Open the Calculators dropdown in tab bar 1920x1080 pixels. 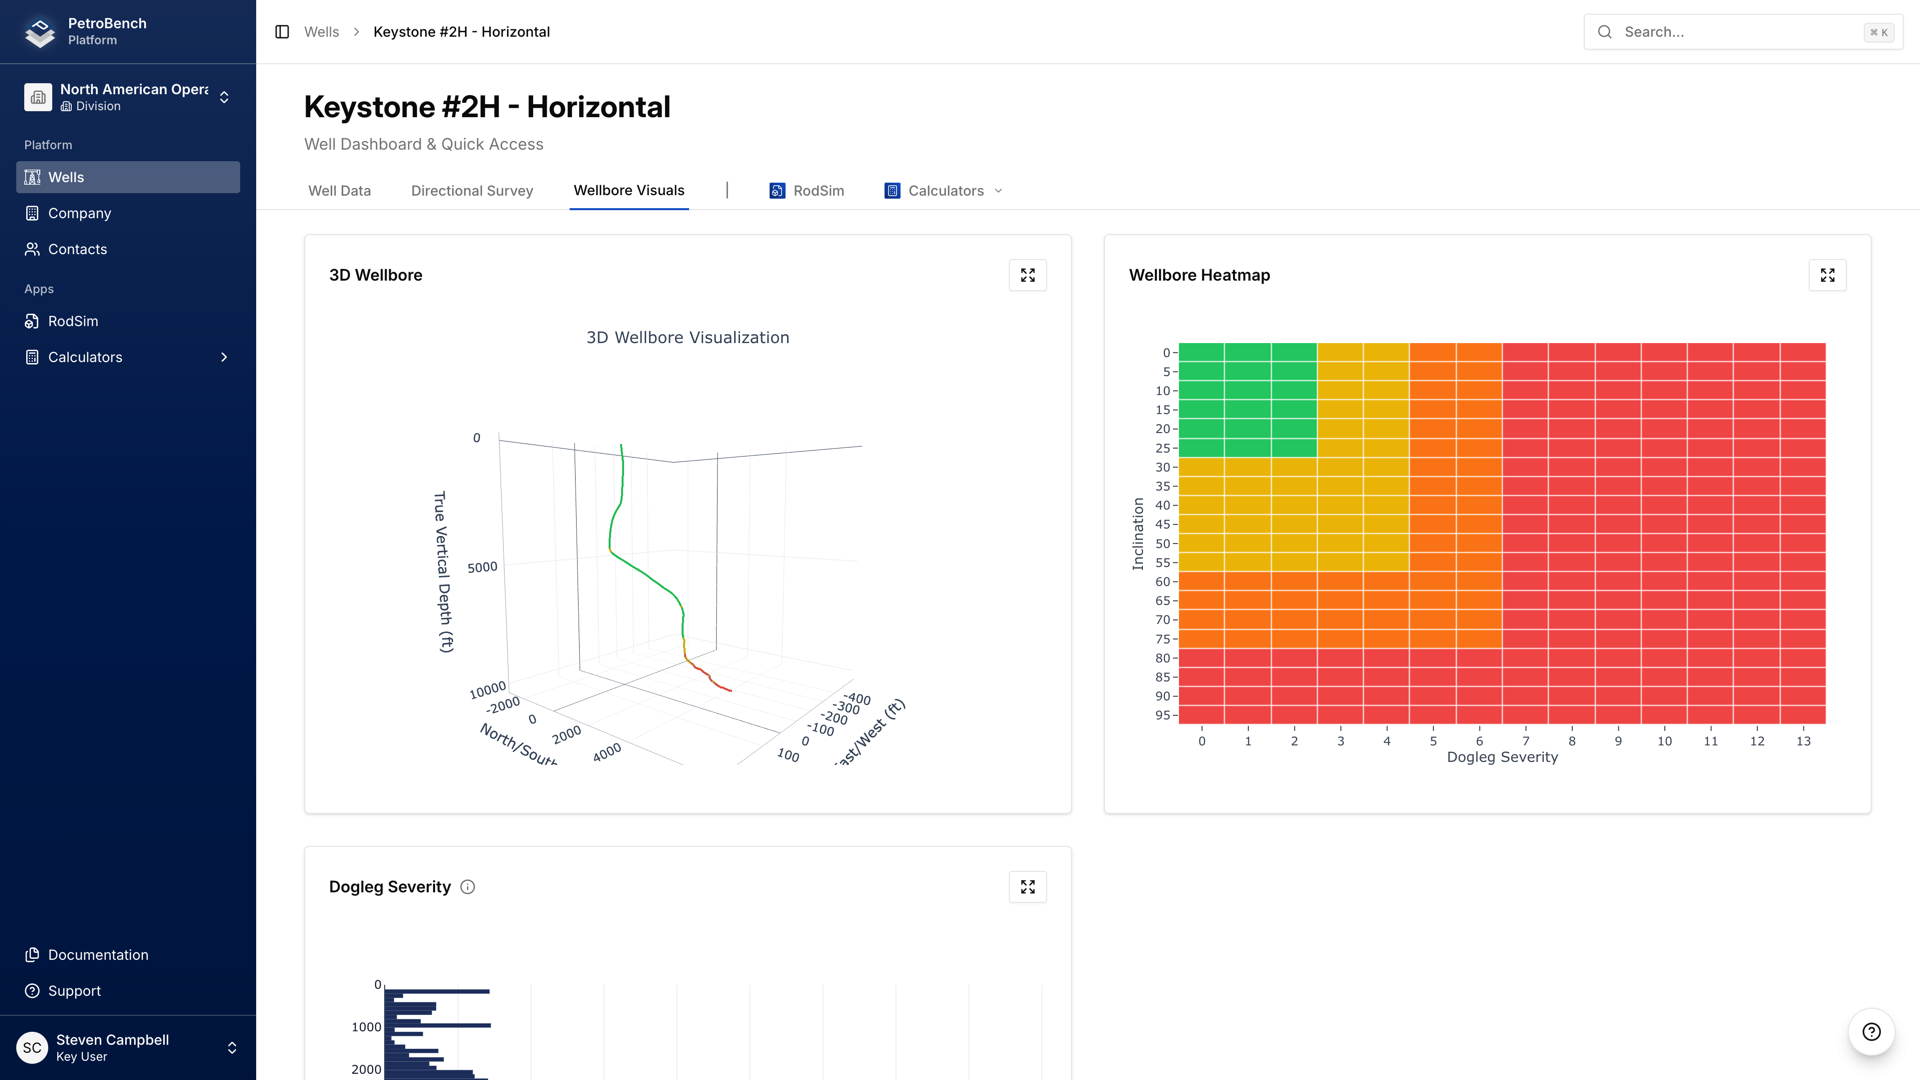click(x=999, y=190)
